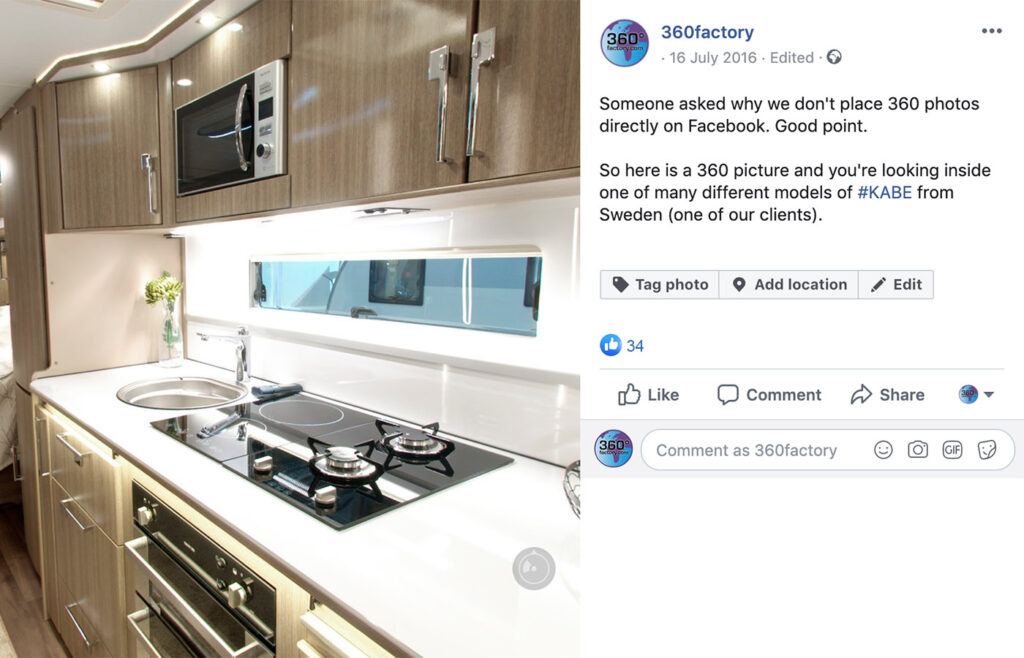
Task: Click the 360 photo compass indicator
Action: 534,569
